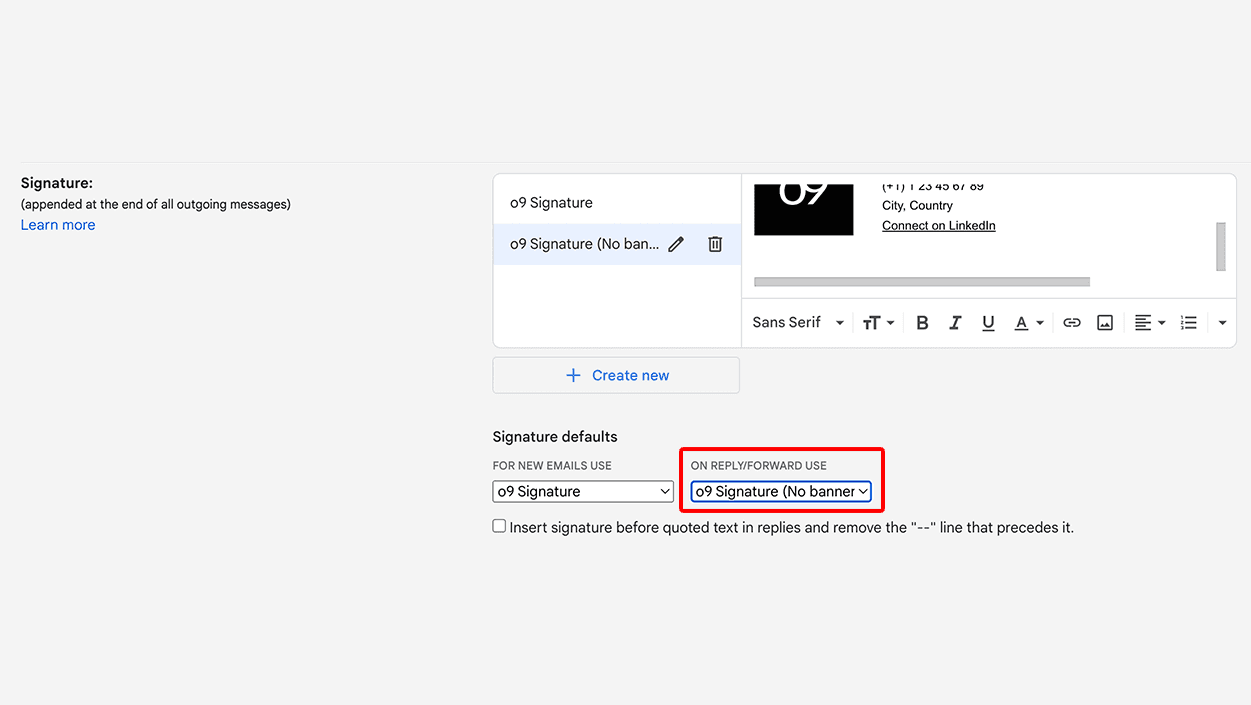The image size is (1251, 705).
Task: Delete signature using the trash icon
Action: [x=715, y=244]
